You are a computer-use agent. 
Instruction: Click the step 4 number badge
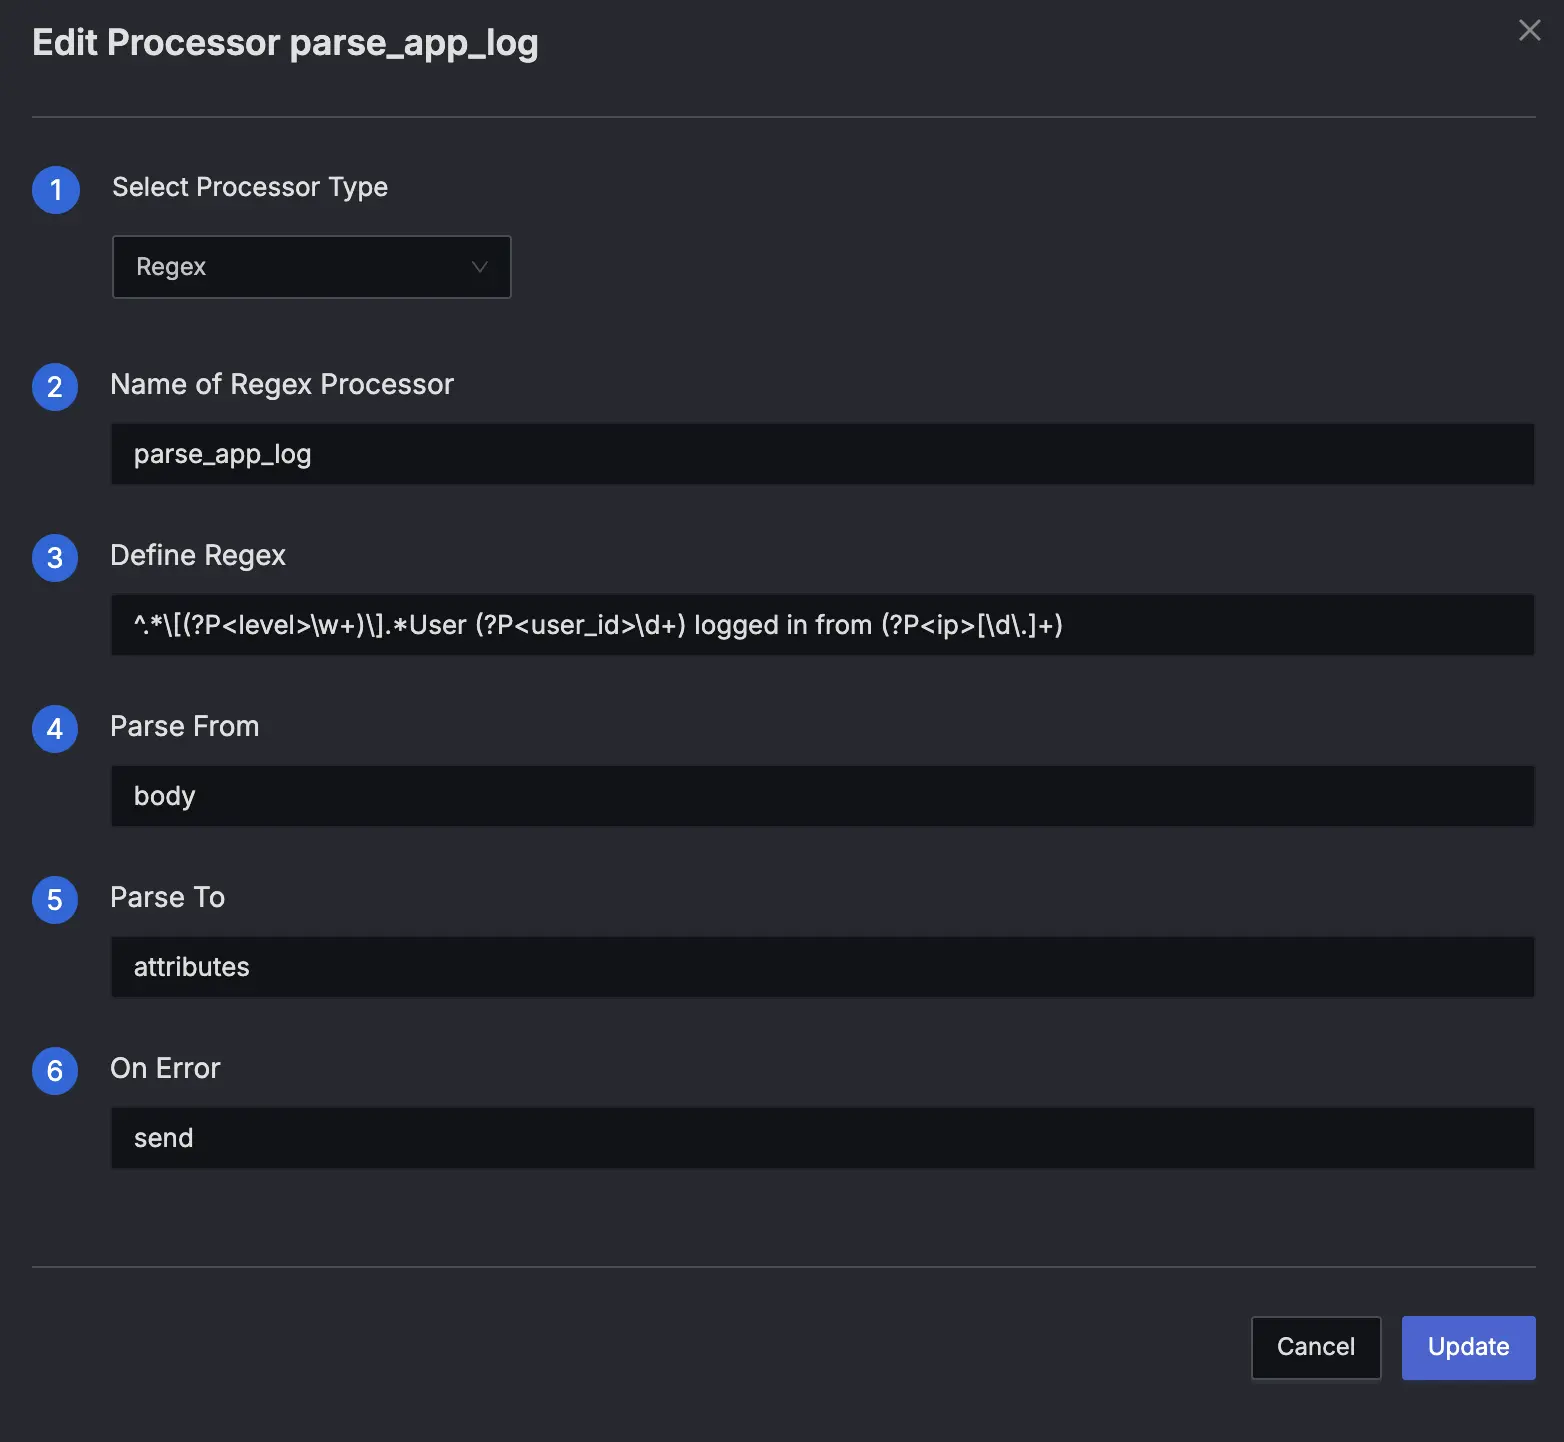pos(55,729)
